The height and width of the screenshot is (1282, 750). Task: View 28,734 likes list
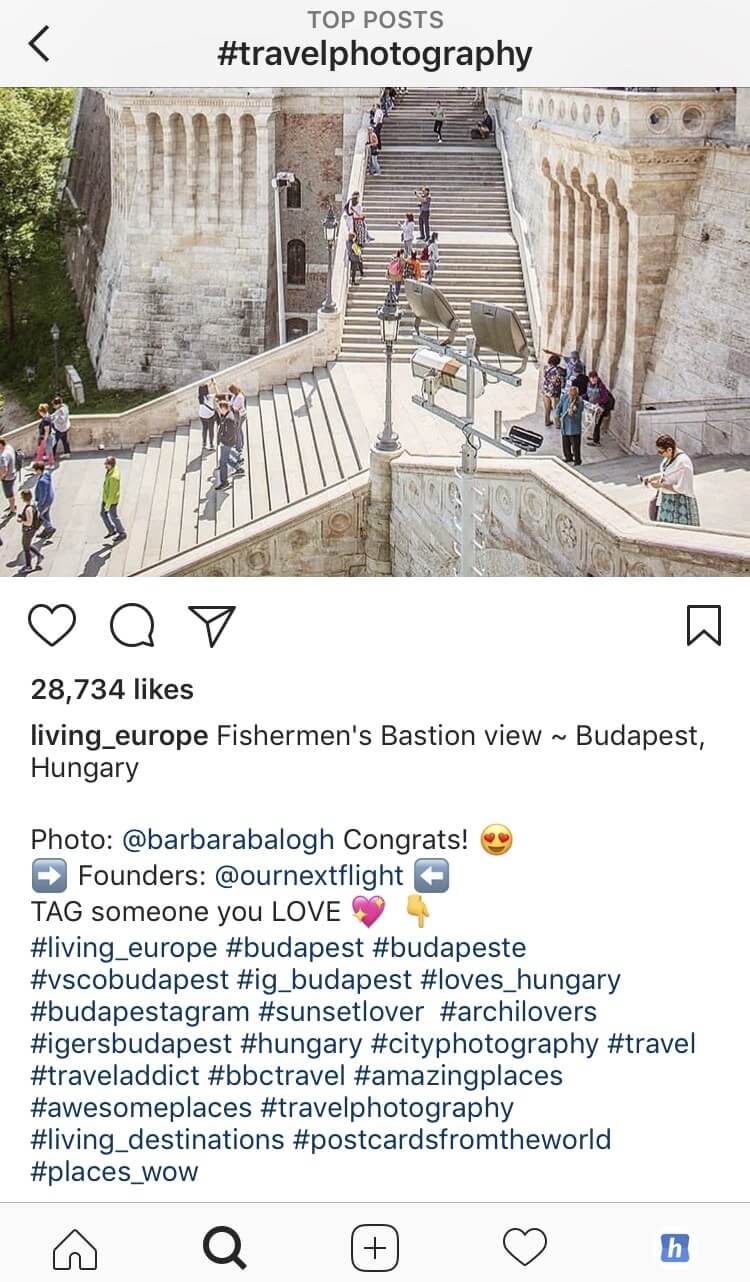point(112,689)
